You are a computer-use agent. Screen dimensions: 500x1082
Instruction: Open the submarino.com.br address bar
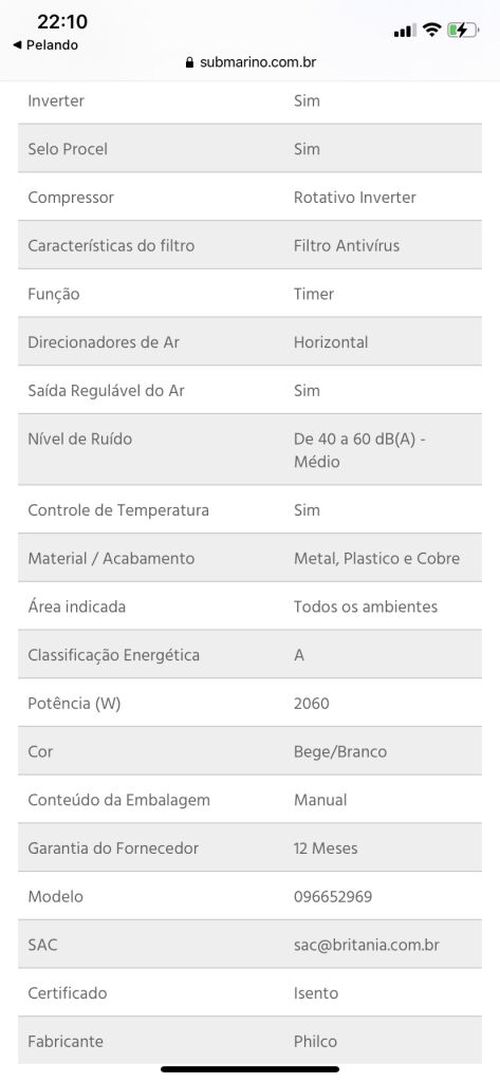pyautogui.click(x=250, y=62)
